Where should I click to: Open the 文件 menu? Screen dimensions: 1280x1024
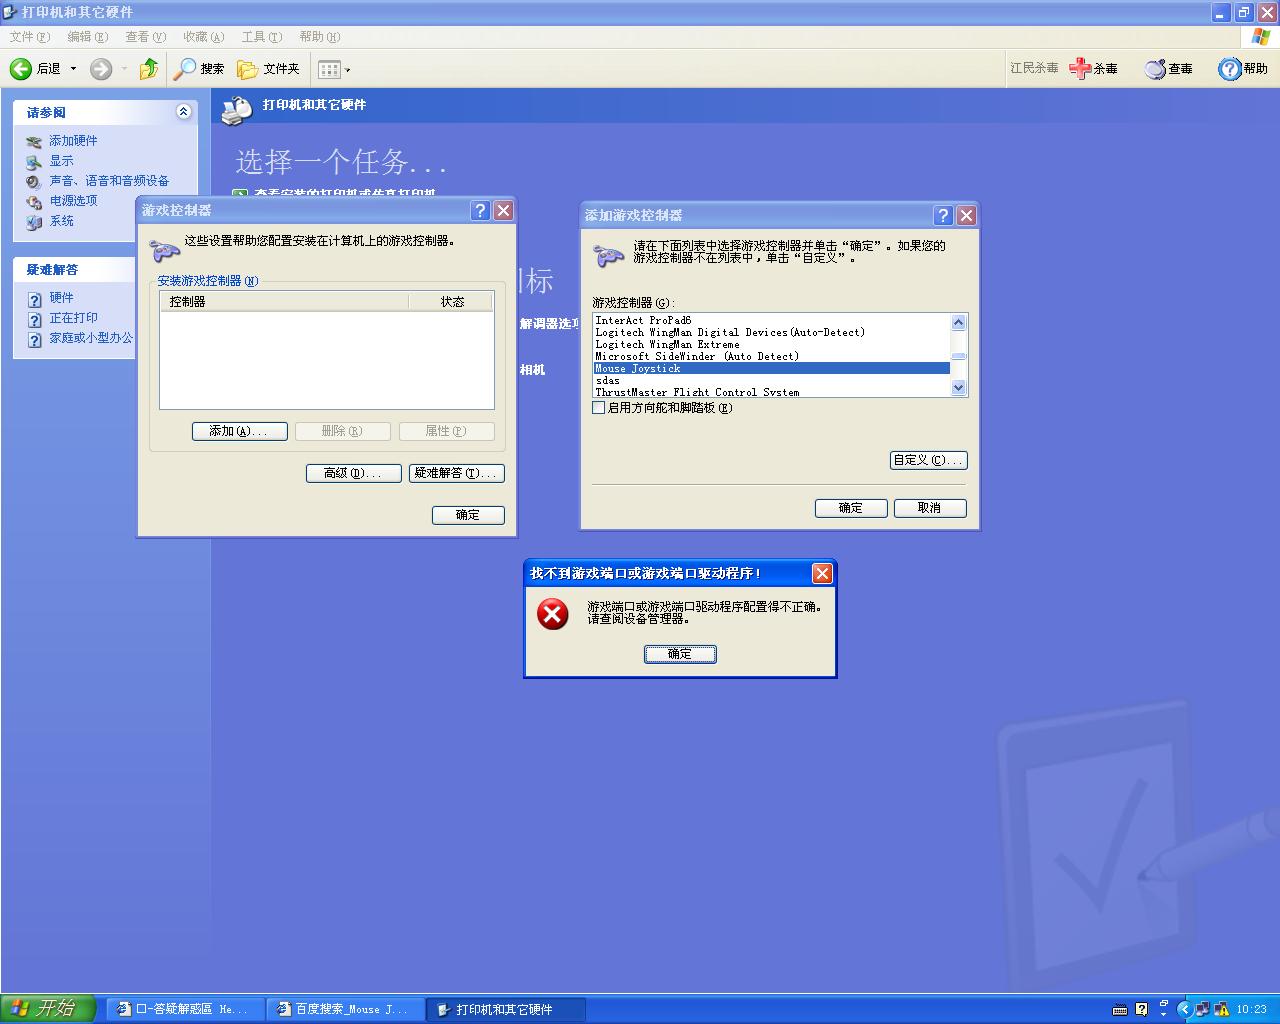click(29, 37)
